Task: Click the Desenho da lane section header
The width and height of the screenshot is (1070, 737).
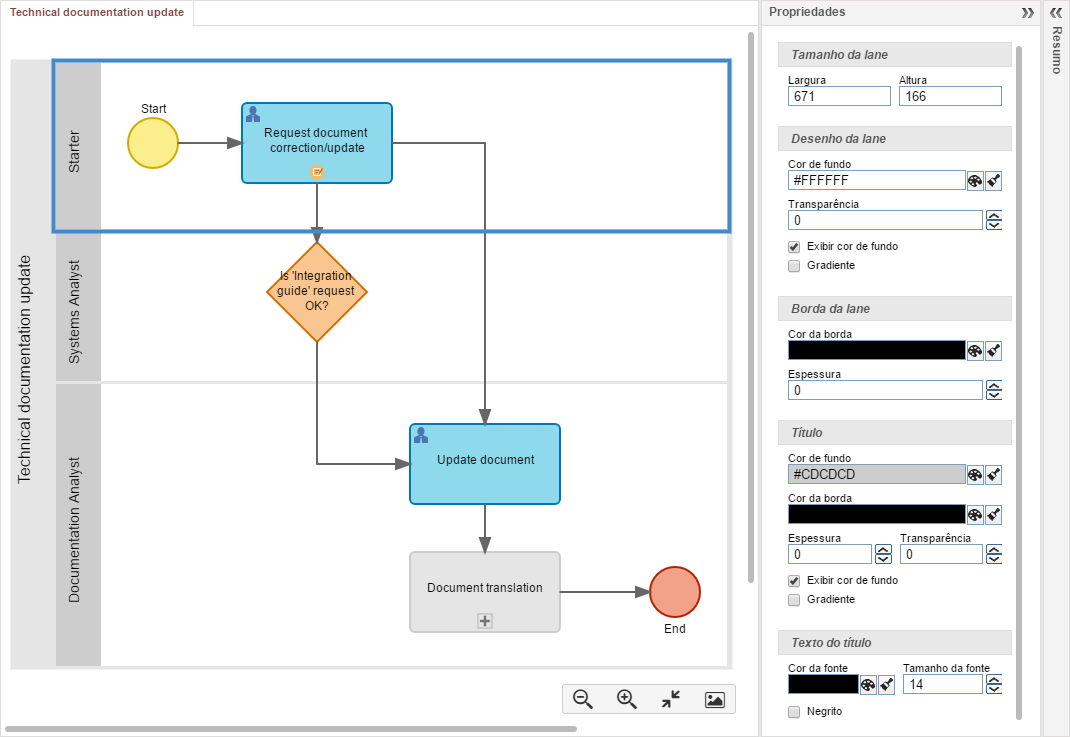Action: (894, 139)
